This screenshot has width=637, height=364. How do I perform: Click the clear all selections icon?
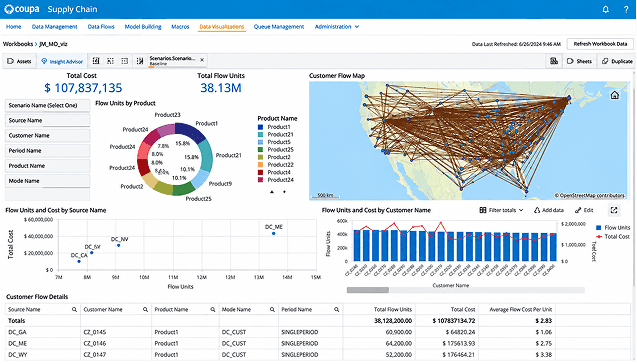point(140,61)
